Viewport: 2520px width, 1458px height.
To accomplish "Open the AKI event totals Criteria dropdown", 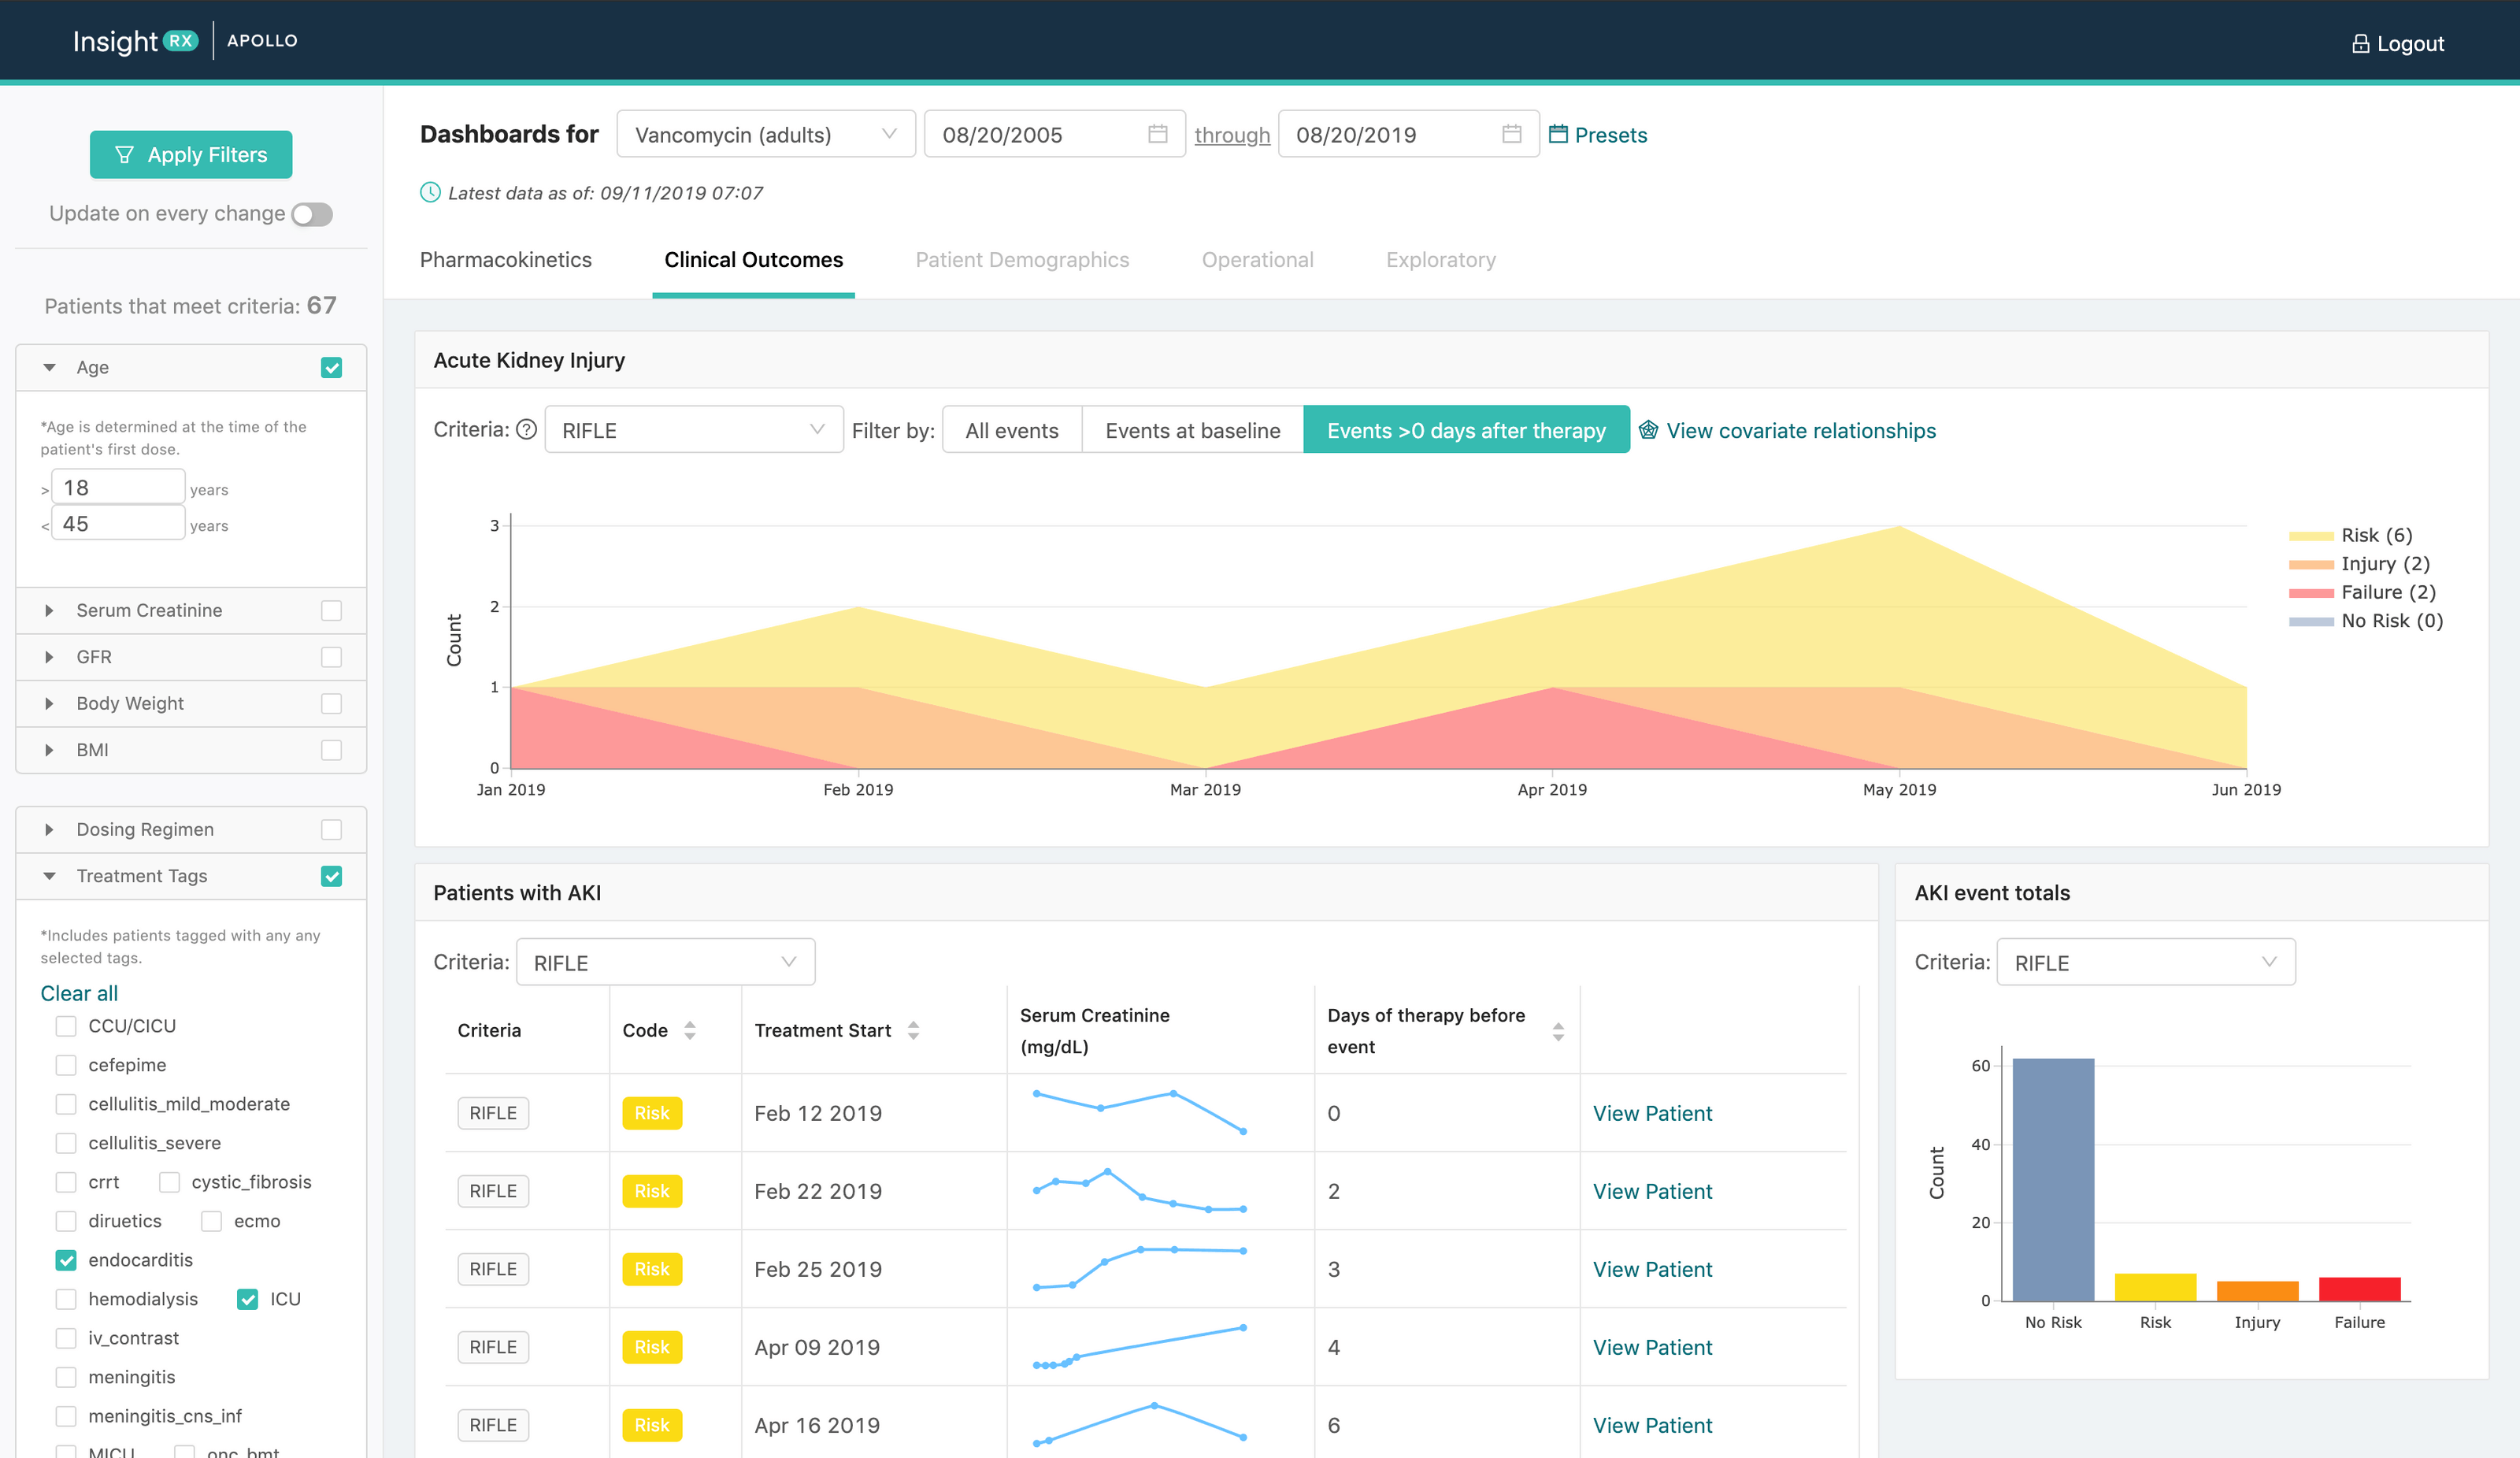I will 2145,962.
